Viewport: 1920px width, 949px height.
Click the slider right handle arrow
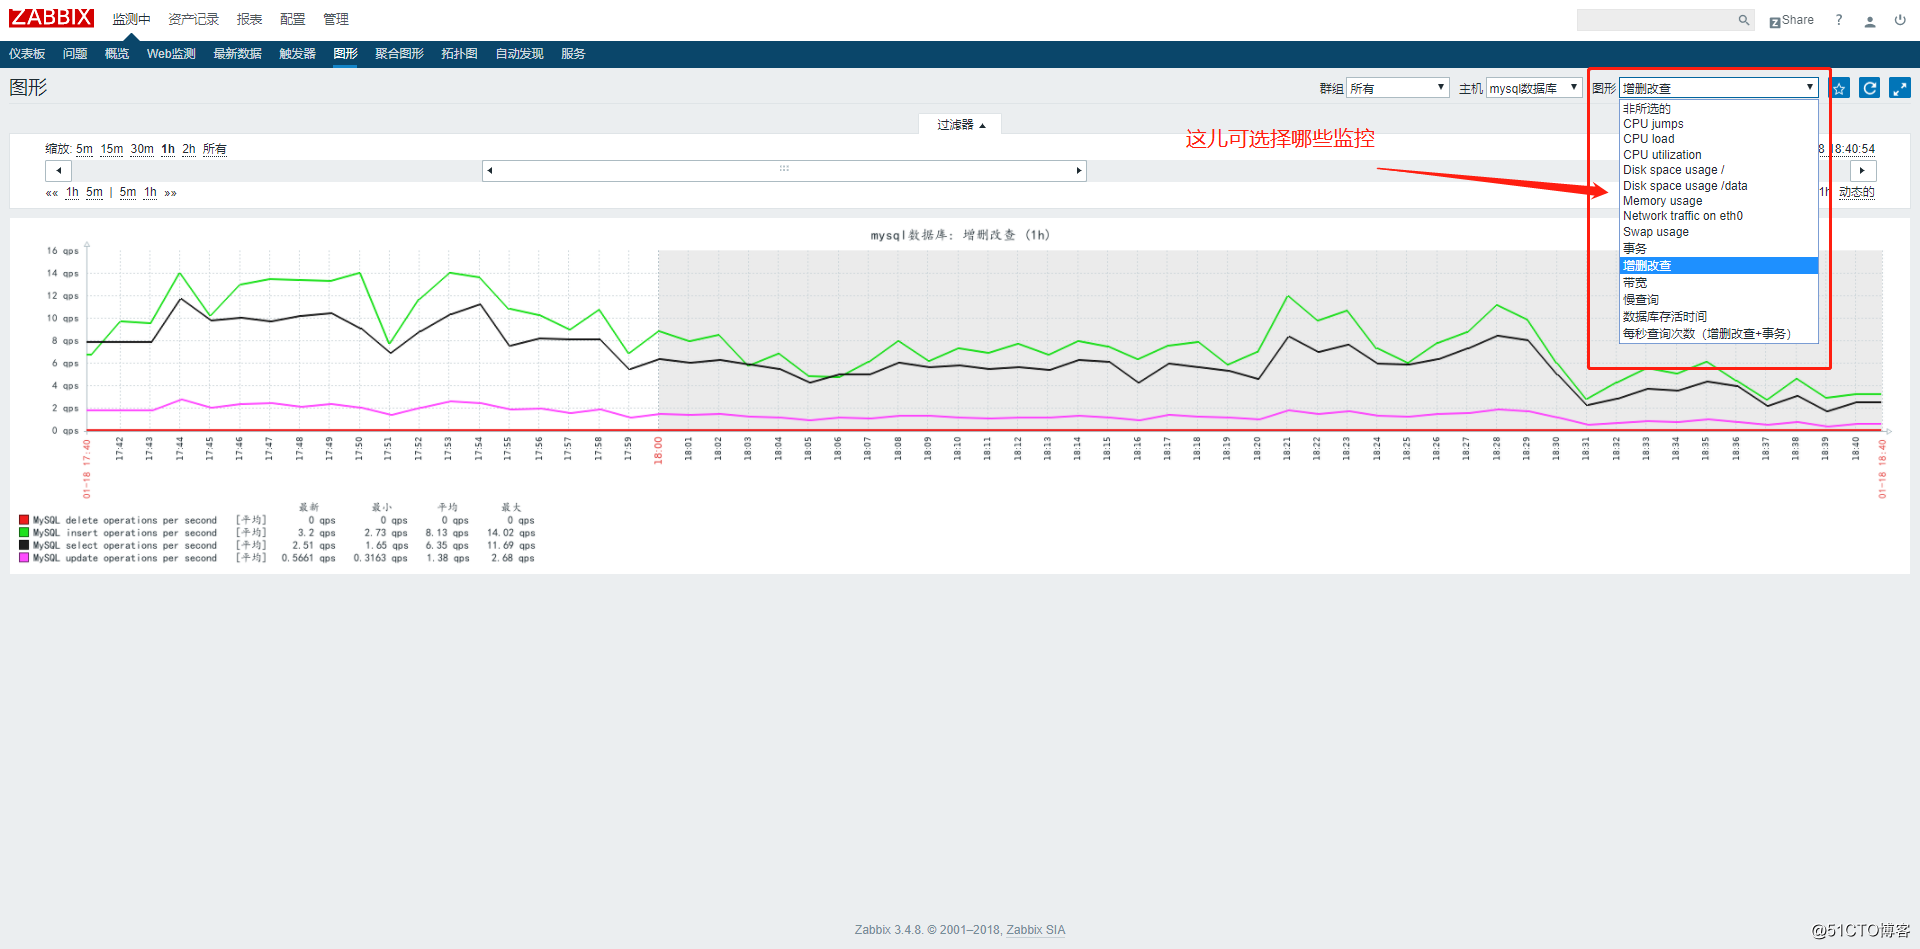click(x=1079, y=170)
